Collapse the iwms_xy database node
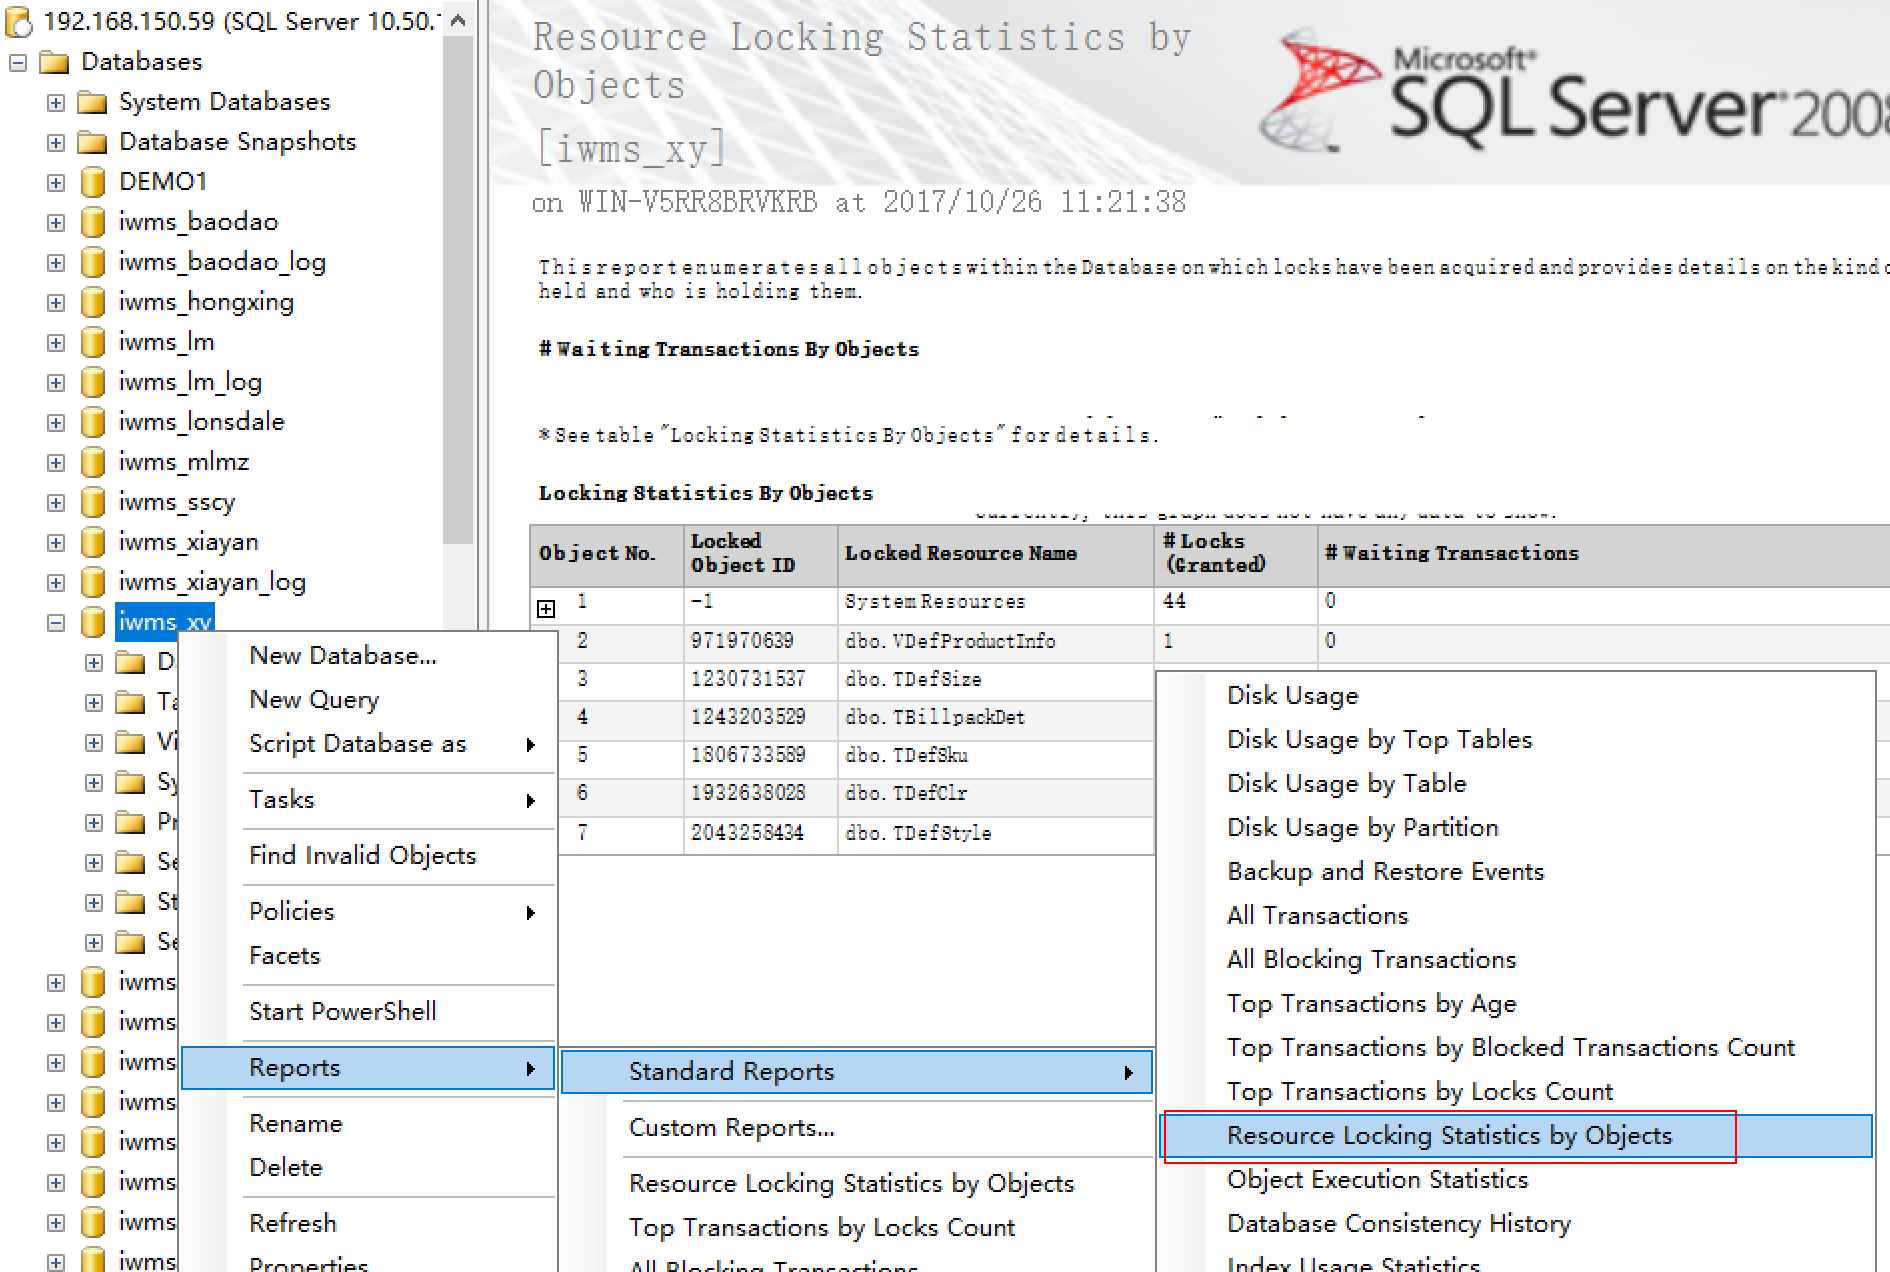This screenshot has height=1272, width=1890. [x=56, y=623]
